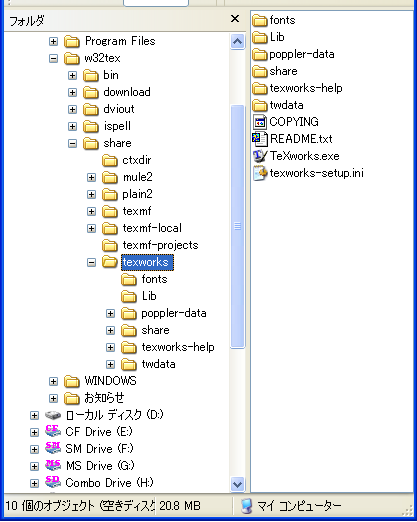Click the folder tree scroll down arrow

click(x=237, y=484)
